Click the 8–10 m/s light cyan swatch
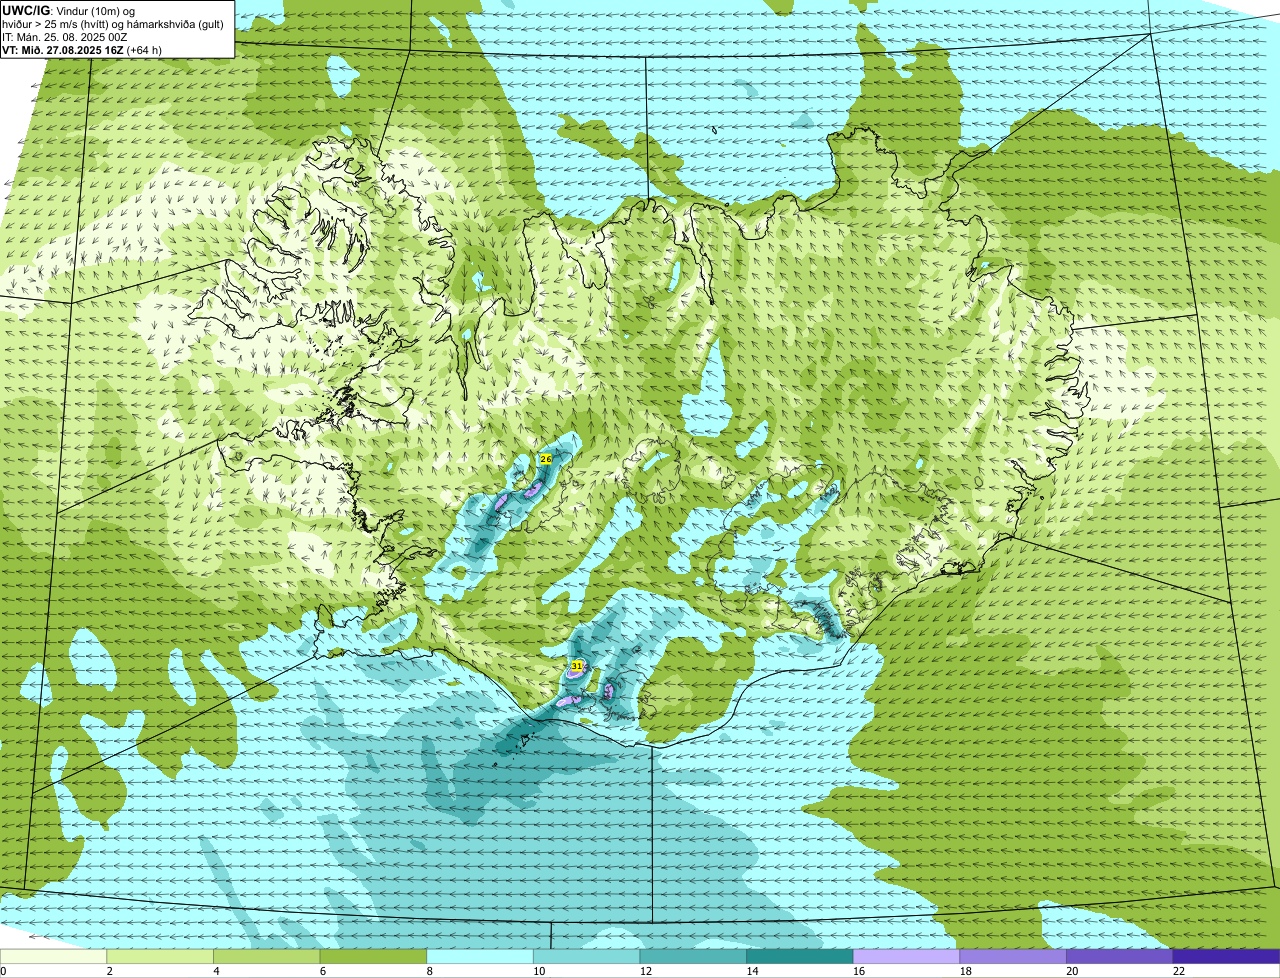Image resolution: width=1280 pixels, height=978 pixels. [479, 956]
